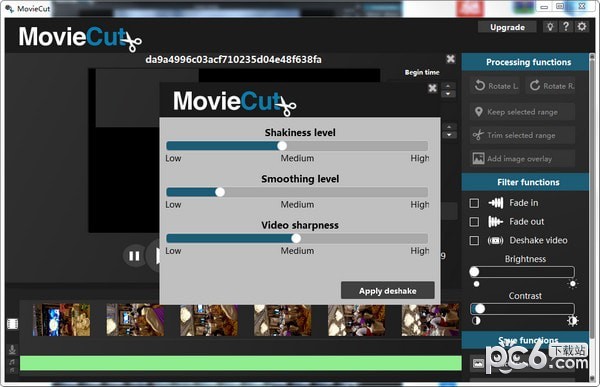Screen dimensions: 600x387
Task: Click Add image overlay
Action: [x=522, y=159]
